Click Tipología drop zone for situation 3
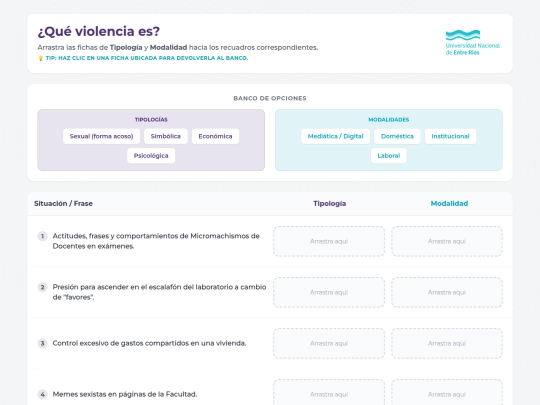 point(329,343)
